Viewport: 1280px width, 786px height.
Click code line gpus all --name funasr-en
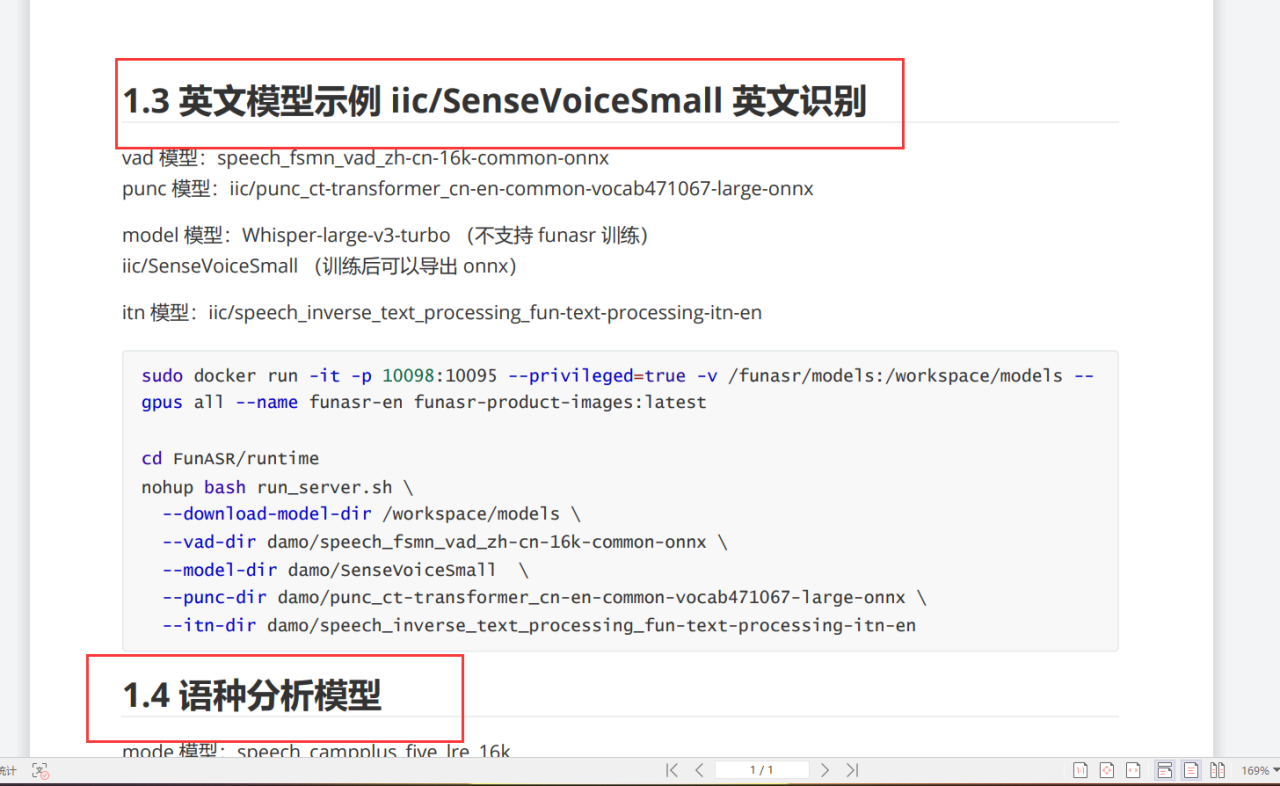pos(424,402)
